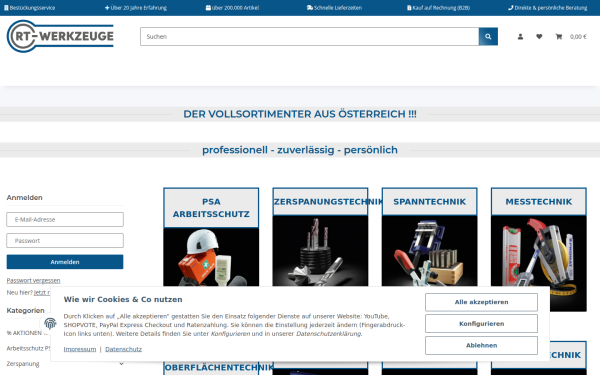
Task: Open the Oberflächentechnik category heading
Action: click(x=219, y=367)
